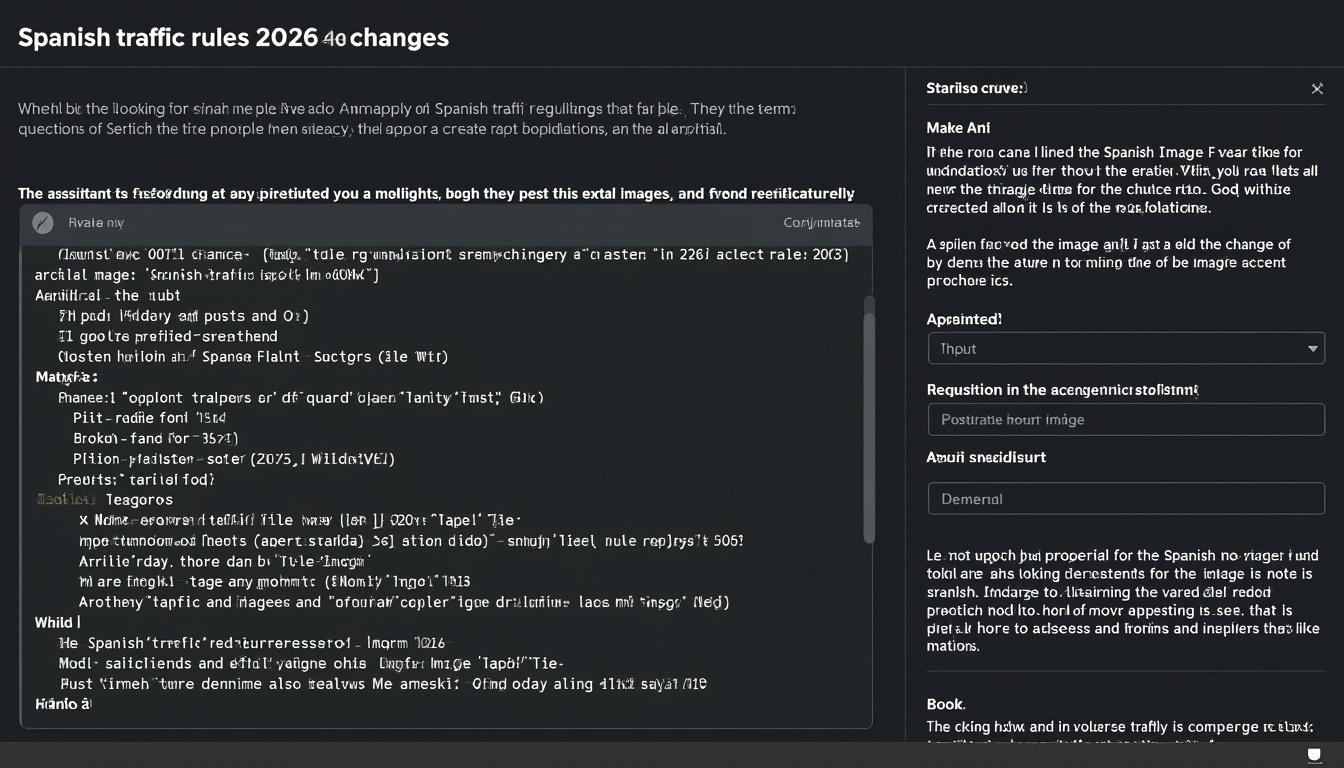Viewport: 1344px width, 768px height.
Task: Select the Starilso cruve panel heading
Action: 976,88
